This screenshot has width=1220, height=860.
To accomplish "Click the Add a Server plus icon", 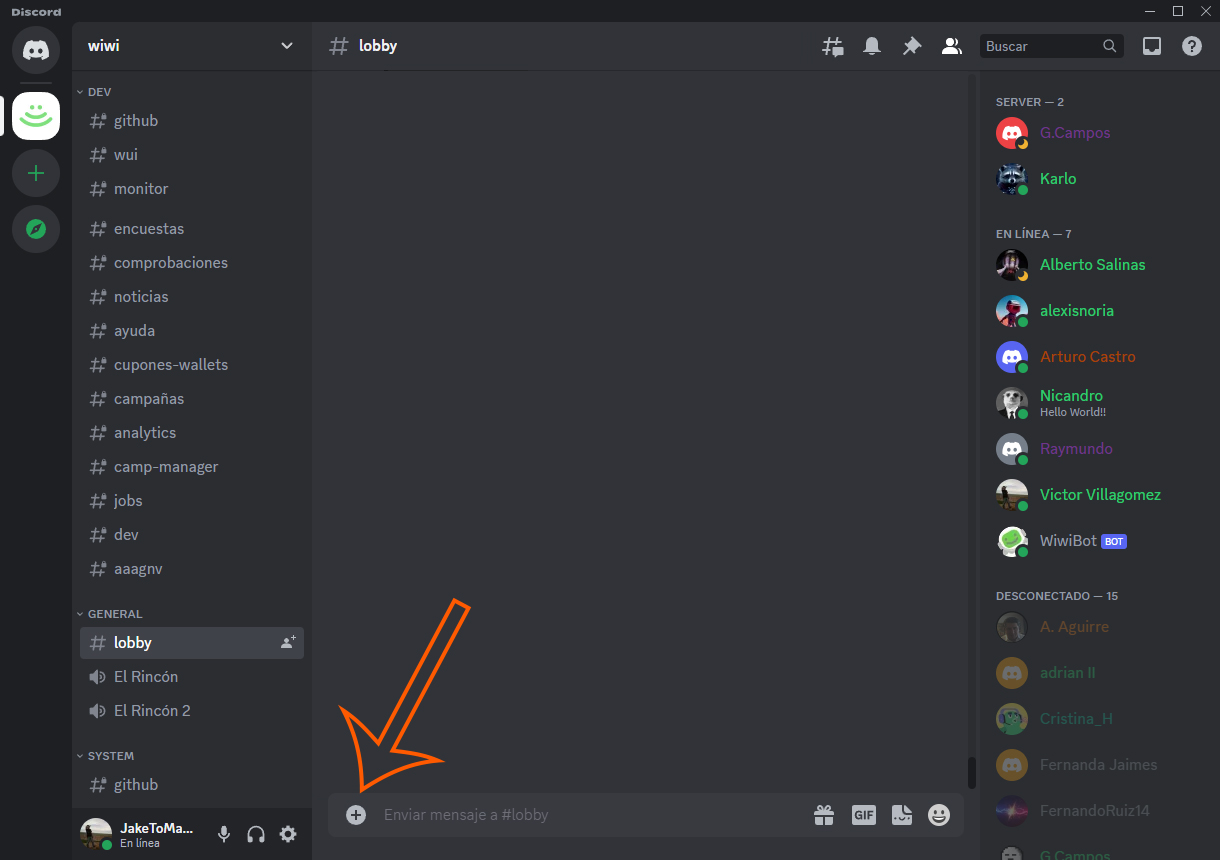I will coord(36,174).
